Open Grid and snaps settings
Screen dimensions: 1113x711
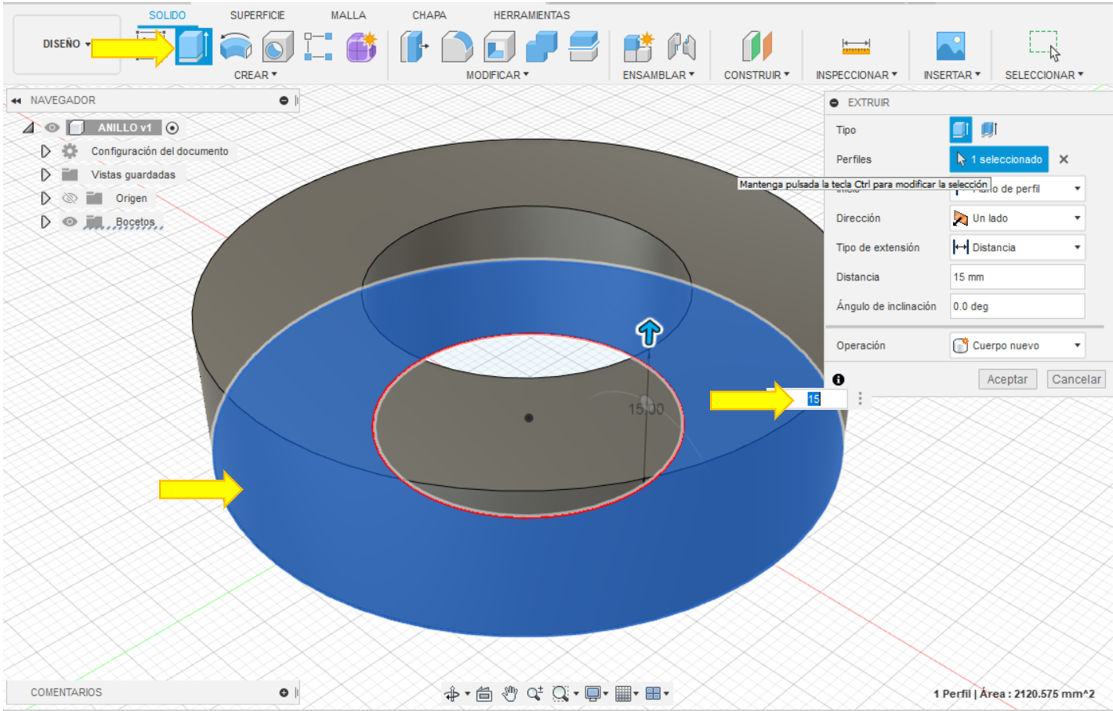coord(623,693)
